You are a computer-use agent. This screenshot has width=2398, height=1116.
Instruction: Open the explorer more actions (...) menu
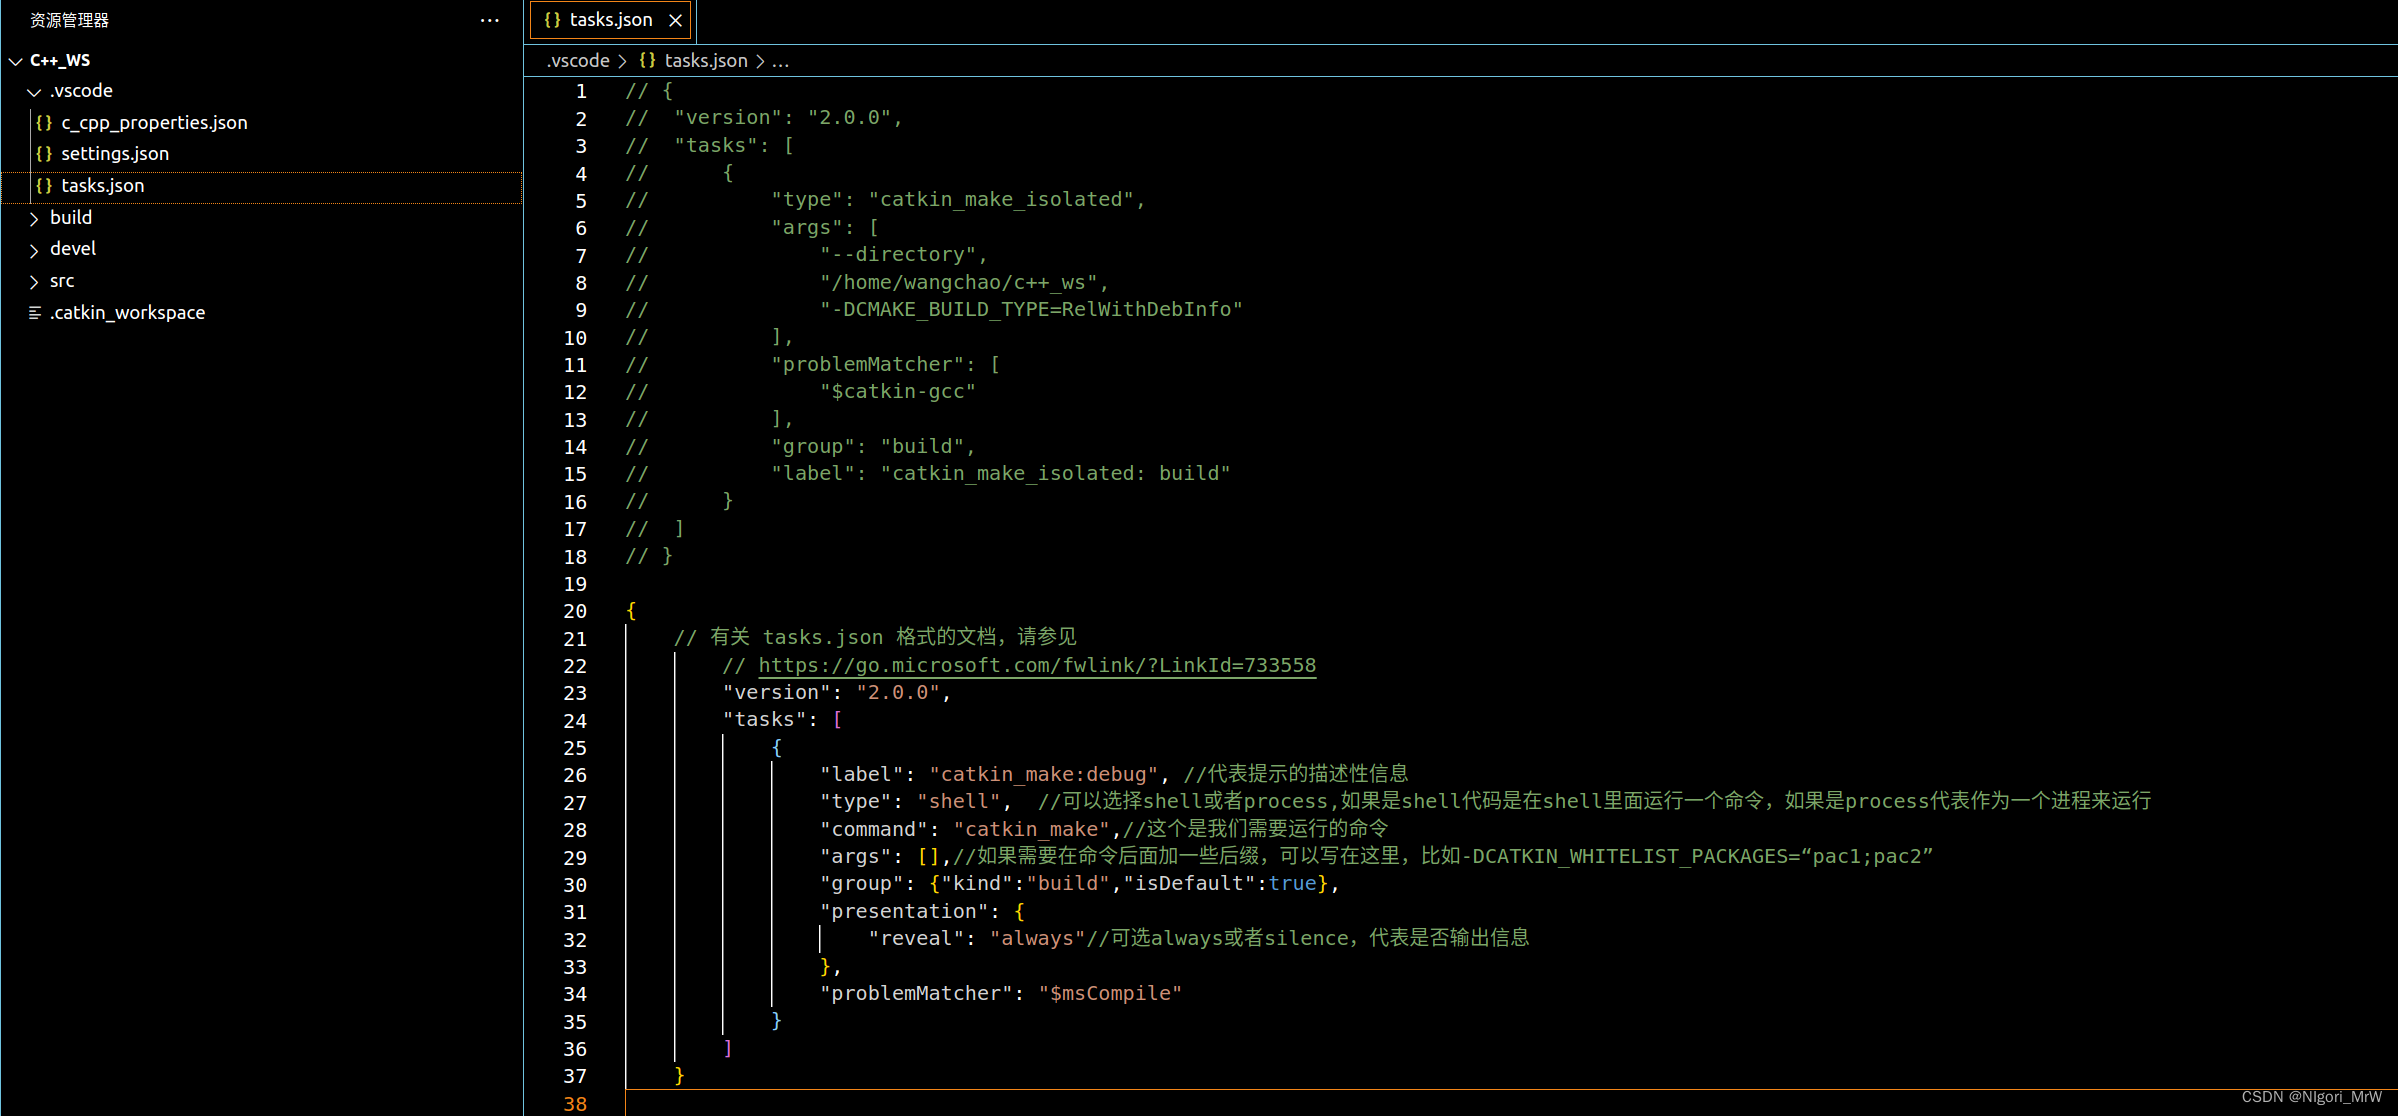pos(488,20)
